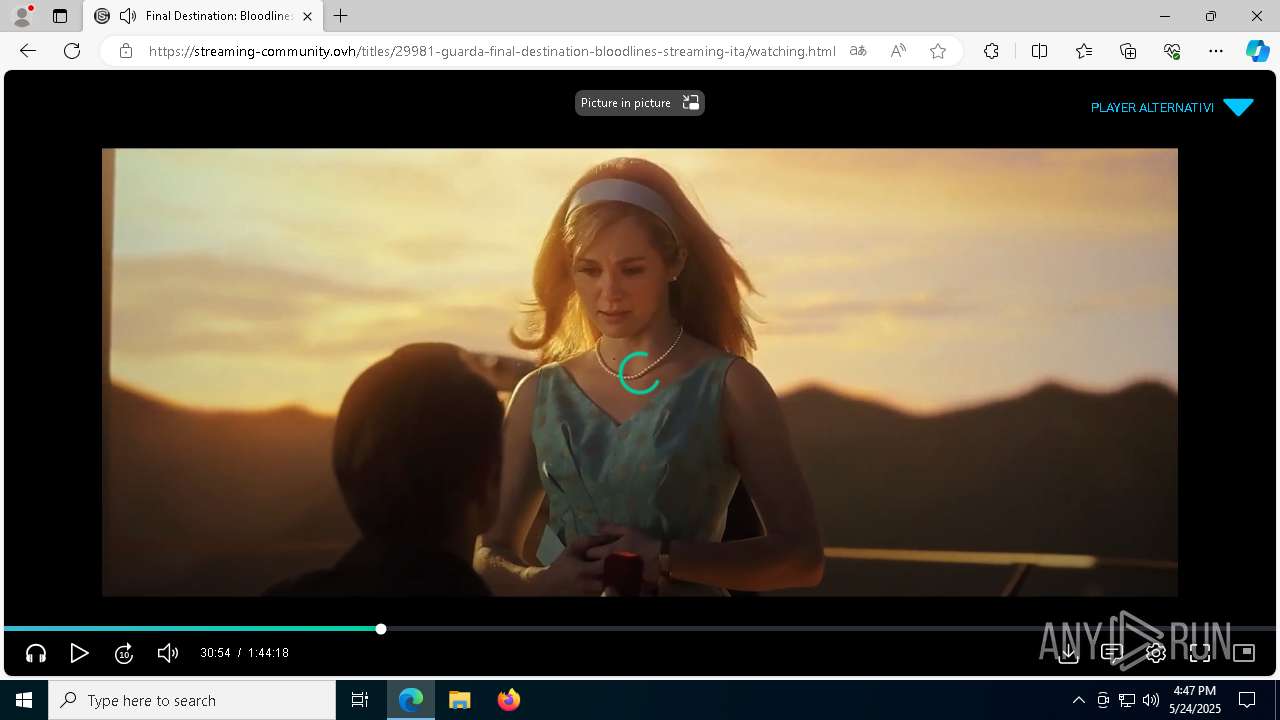Open Edge Settings and more menu
This screenshot has width=1280, height=720.
click(x=1216, y=51)
